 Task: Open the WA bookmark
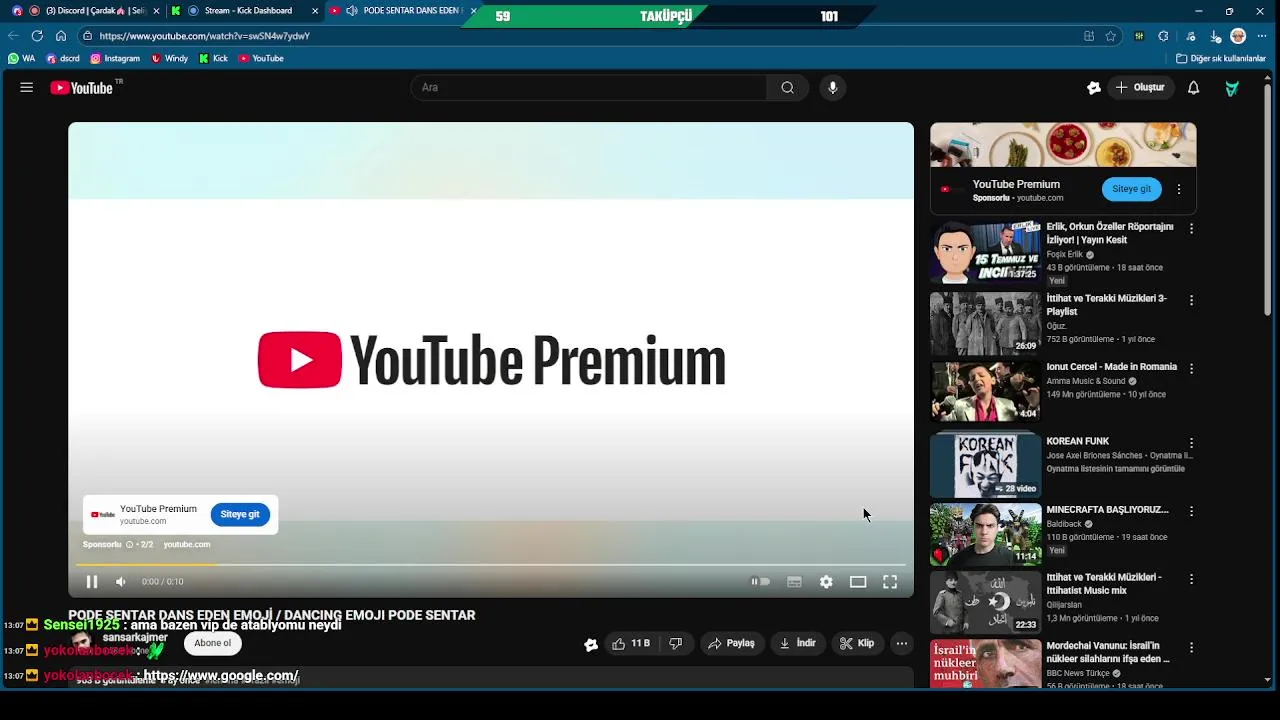(x=21, y=59)
